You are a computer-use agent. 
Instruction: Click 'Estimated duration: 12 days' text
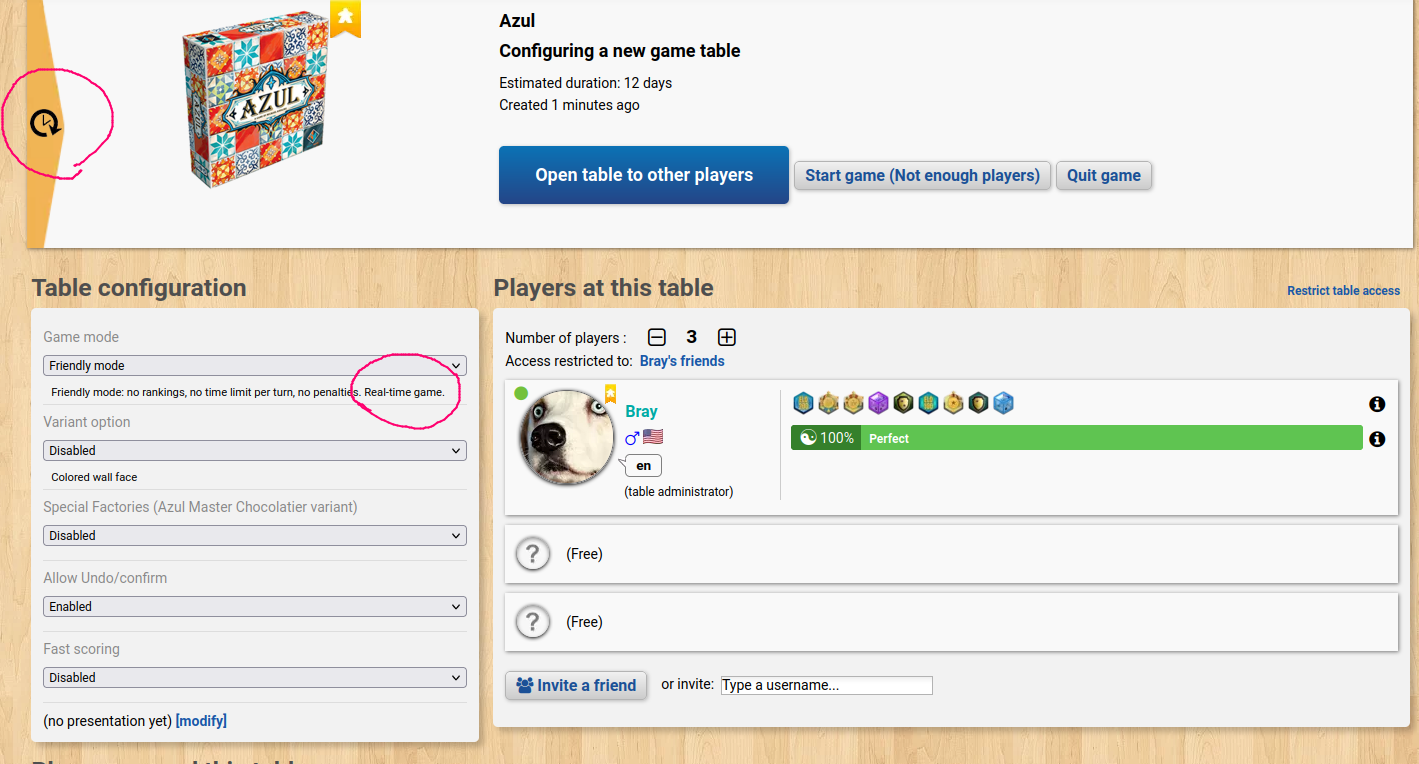(x=585, y=83)
